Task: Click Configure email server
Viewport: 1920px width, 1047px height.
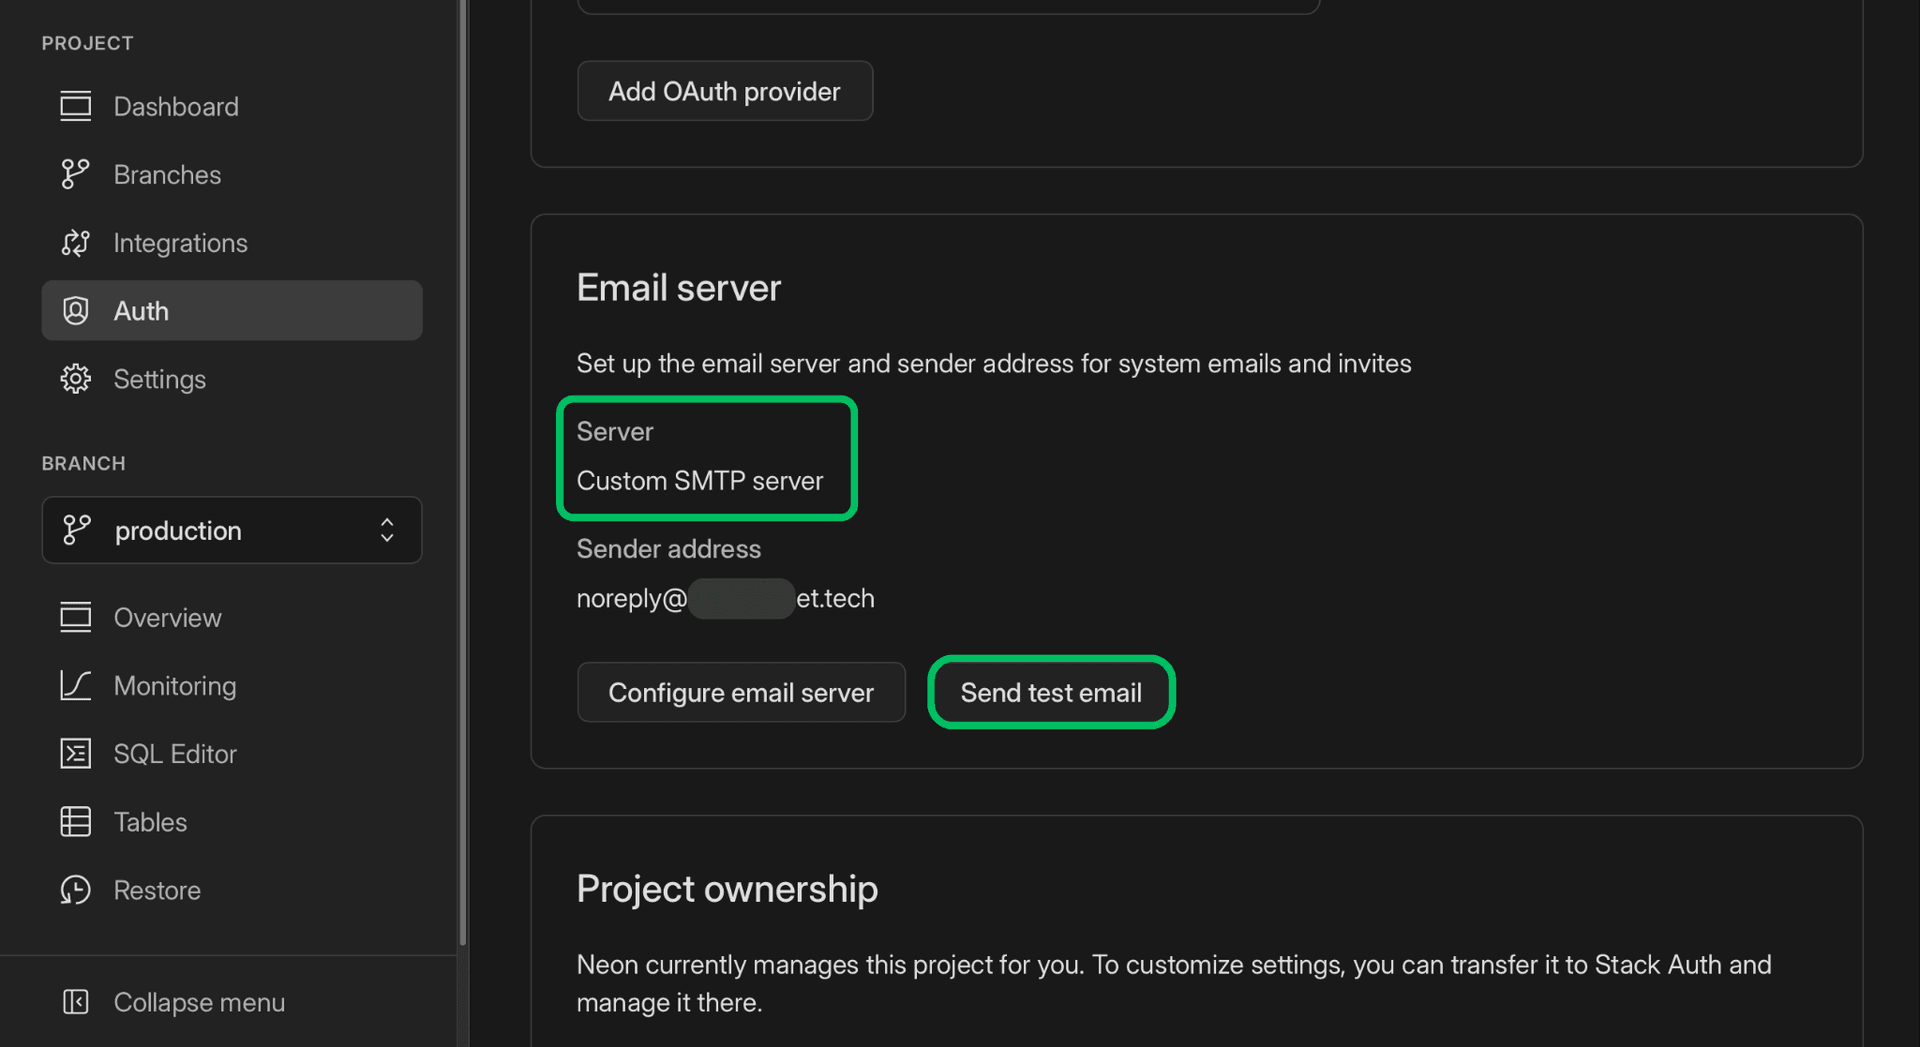Action: 741,692
